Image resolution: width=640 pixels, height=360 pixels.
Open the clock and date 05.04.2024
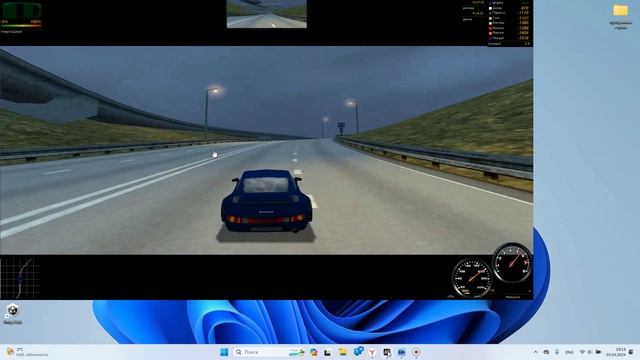pos(616,352)
